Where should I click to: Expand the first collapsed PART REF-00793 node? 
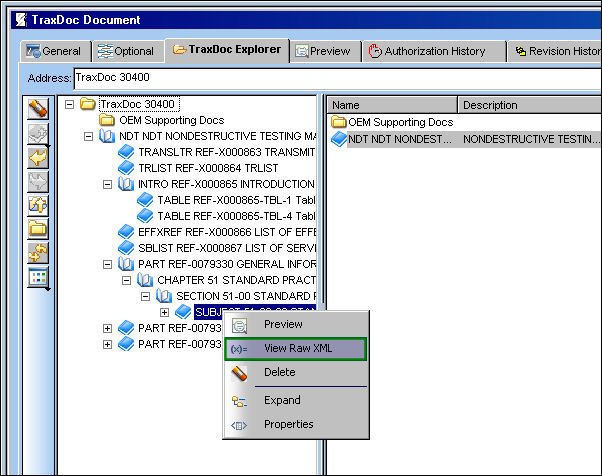click(x=108, y=328)
